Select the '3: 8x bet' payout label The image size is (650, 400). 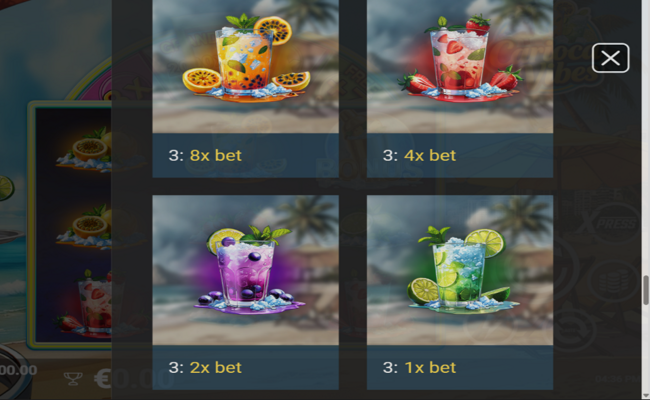(x=205, y=155)
